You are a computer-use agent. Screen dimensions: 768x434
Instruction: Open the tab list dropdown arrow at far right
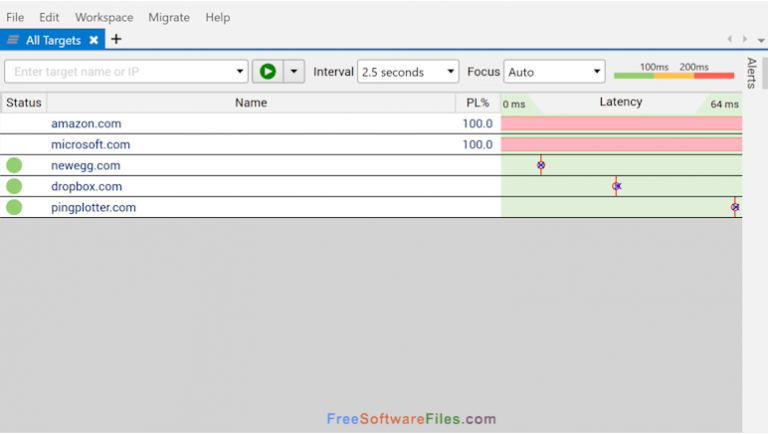click(x=761, y=40)
